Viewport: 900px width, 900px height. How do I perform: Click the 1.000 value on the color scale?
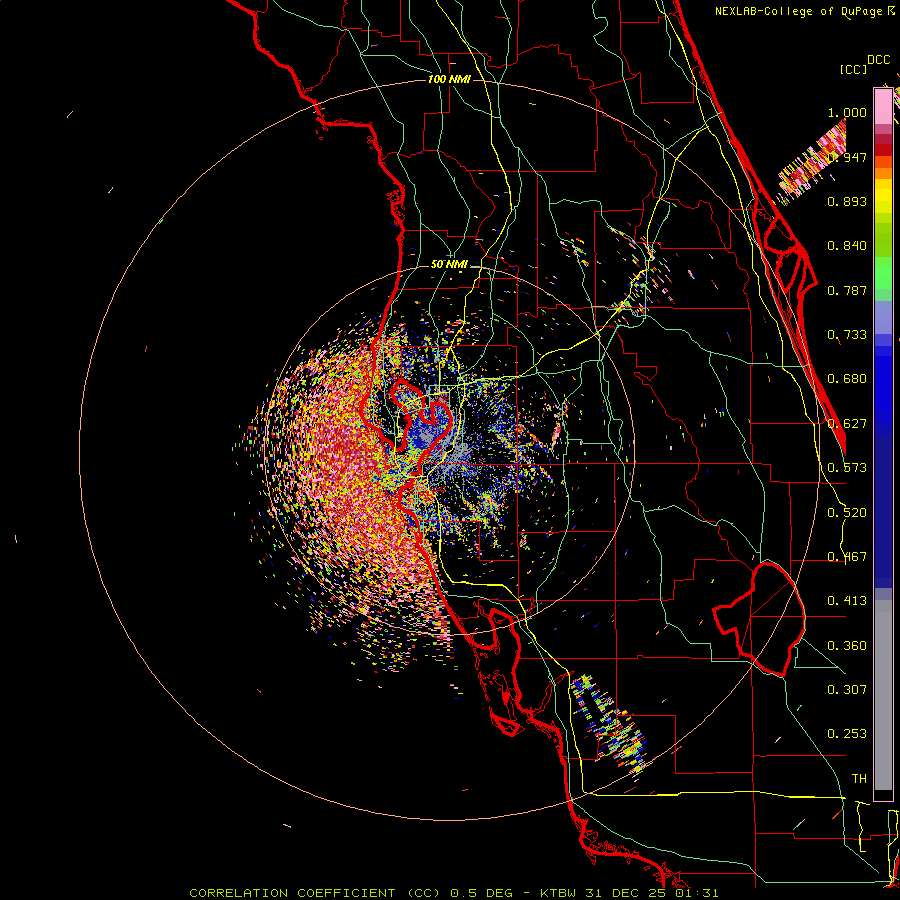[x=847, y=112]
